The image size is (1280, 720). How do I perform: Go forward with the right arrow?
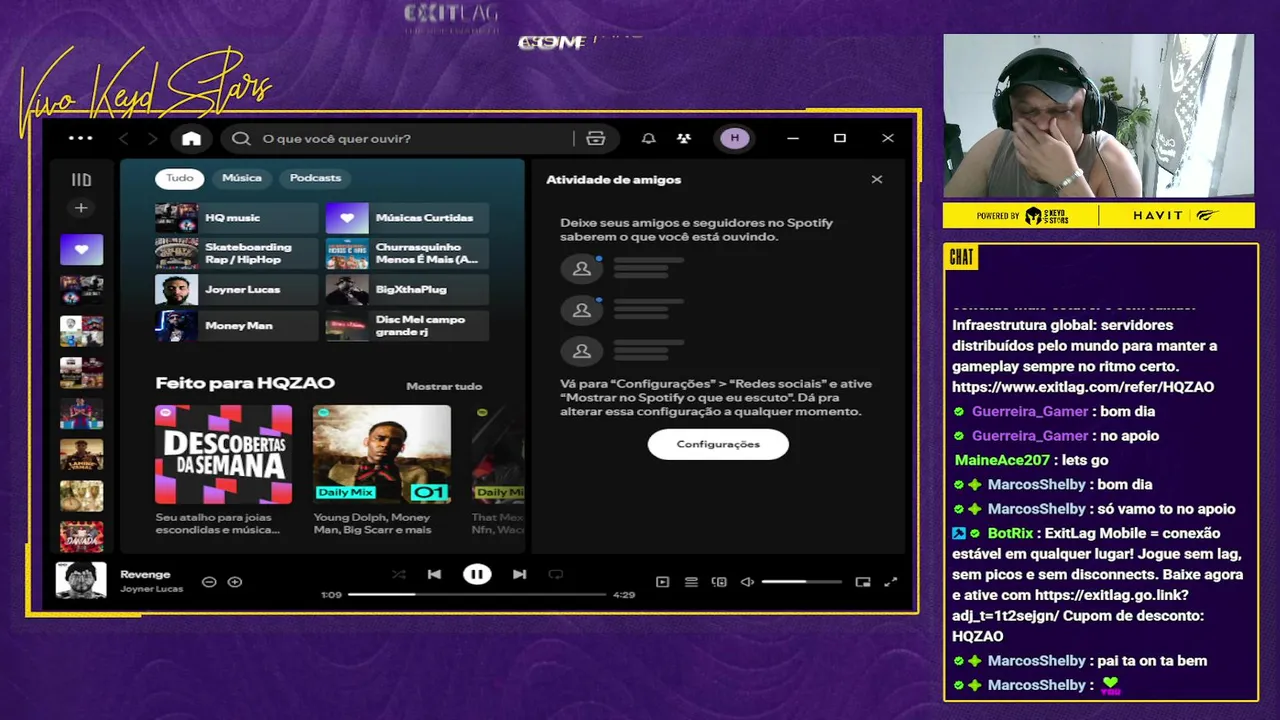pyautogui.click(x=153, y=138)
